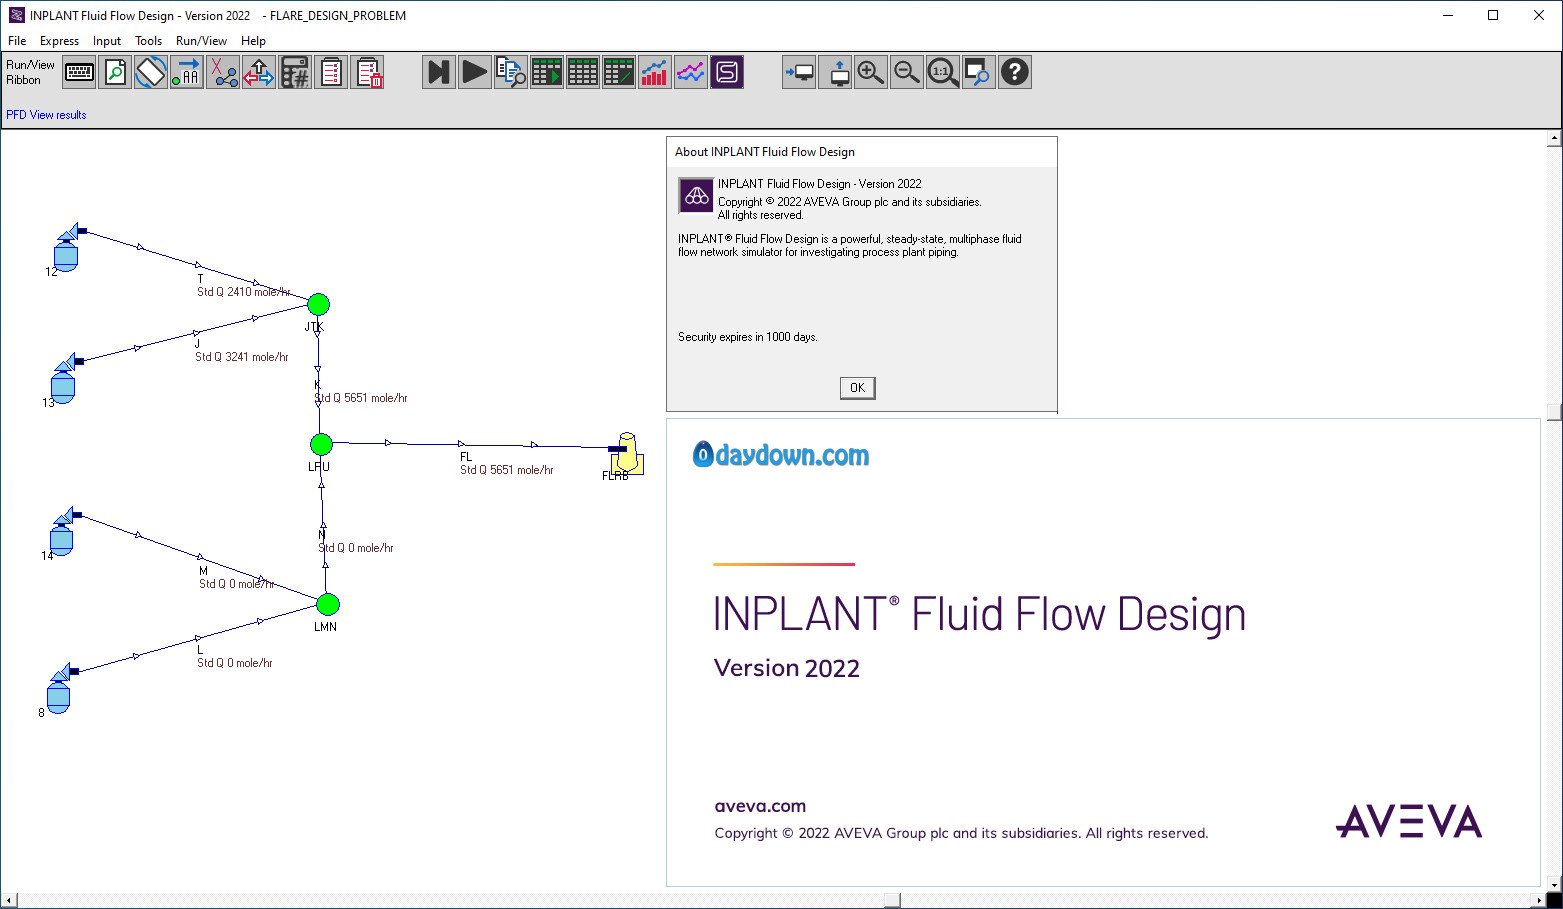The image size is (1563, 909).
Task: Click the purple S icon in the toolbar
Action: point(727,72)
